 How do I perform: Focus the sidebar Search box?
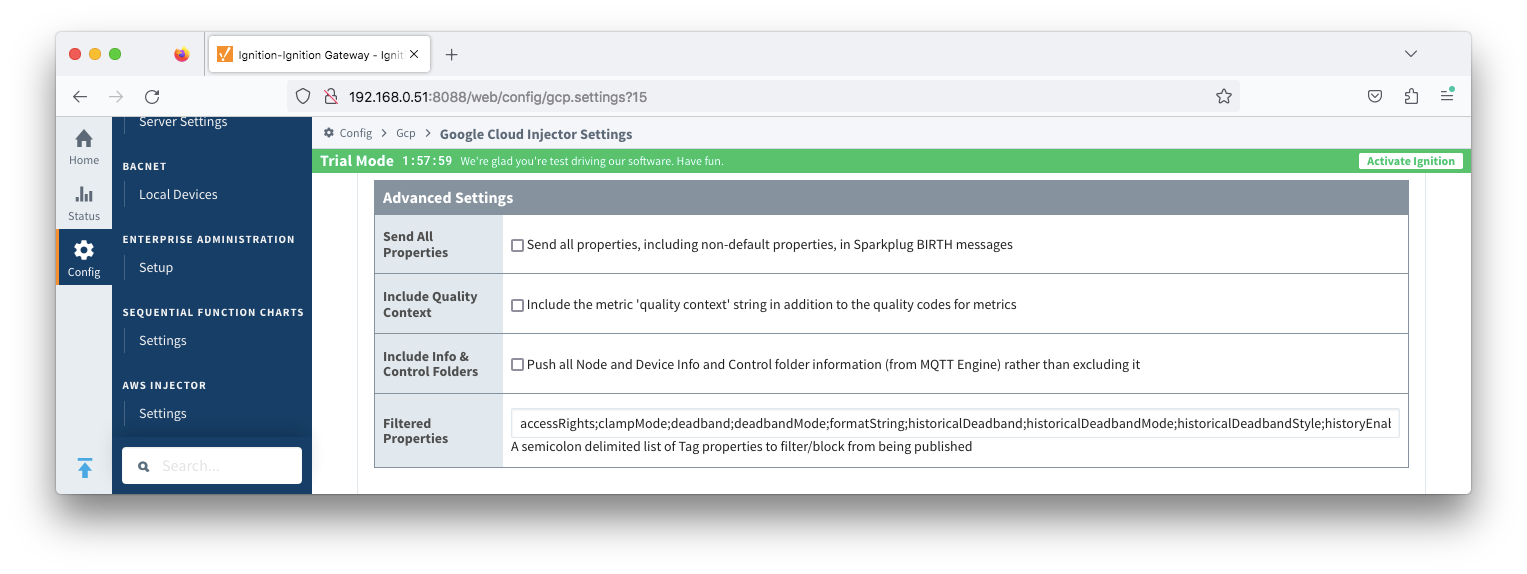tap(212, 466)
